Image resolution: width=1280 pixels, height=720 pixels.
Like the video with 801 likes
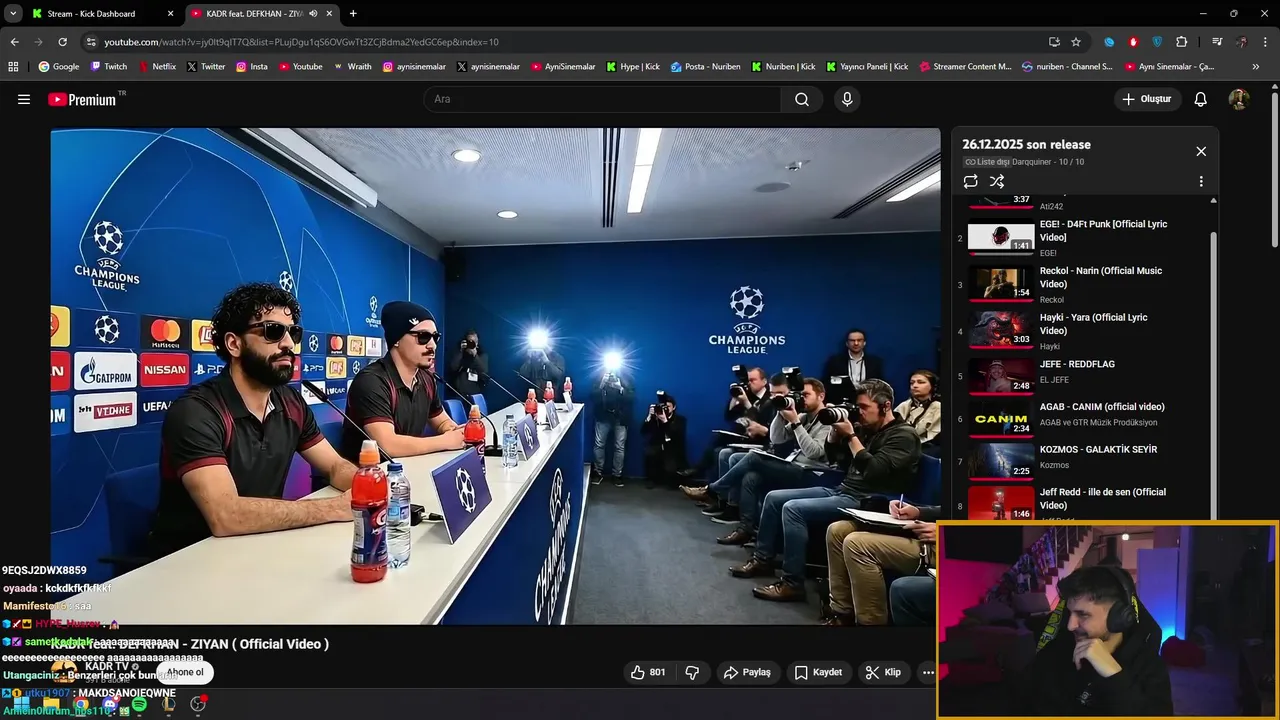click(x=648, y=672)
